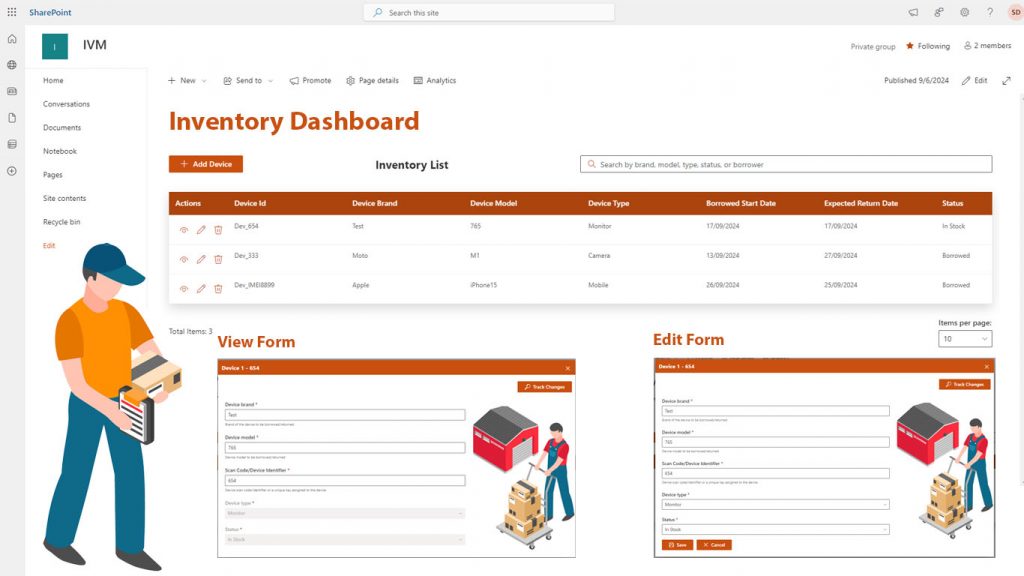
Task: Open Site contents from the sidebar
Action: tap(62, 198)
